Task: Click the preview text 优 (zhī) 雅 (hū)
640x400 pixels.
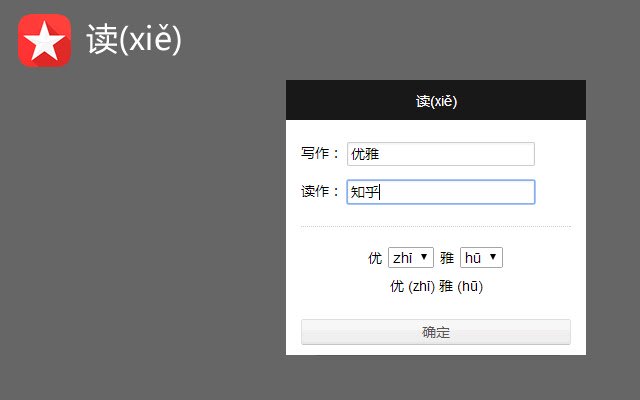Action: 436,286
